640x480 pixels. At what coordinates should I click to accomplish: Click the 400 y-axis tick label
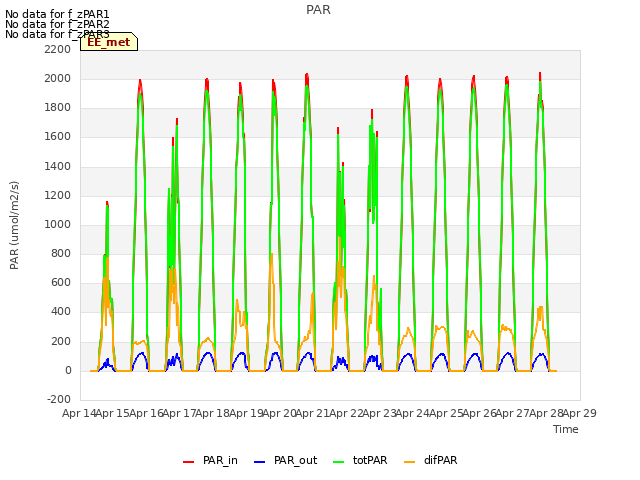point(61,312)
